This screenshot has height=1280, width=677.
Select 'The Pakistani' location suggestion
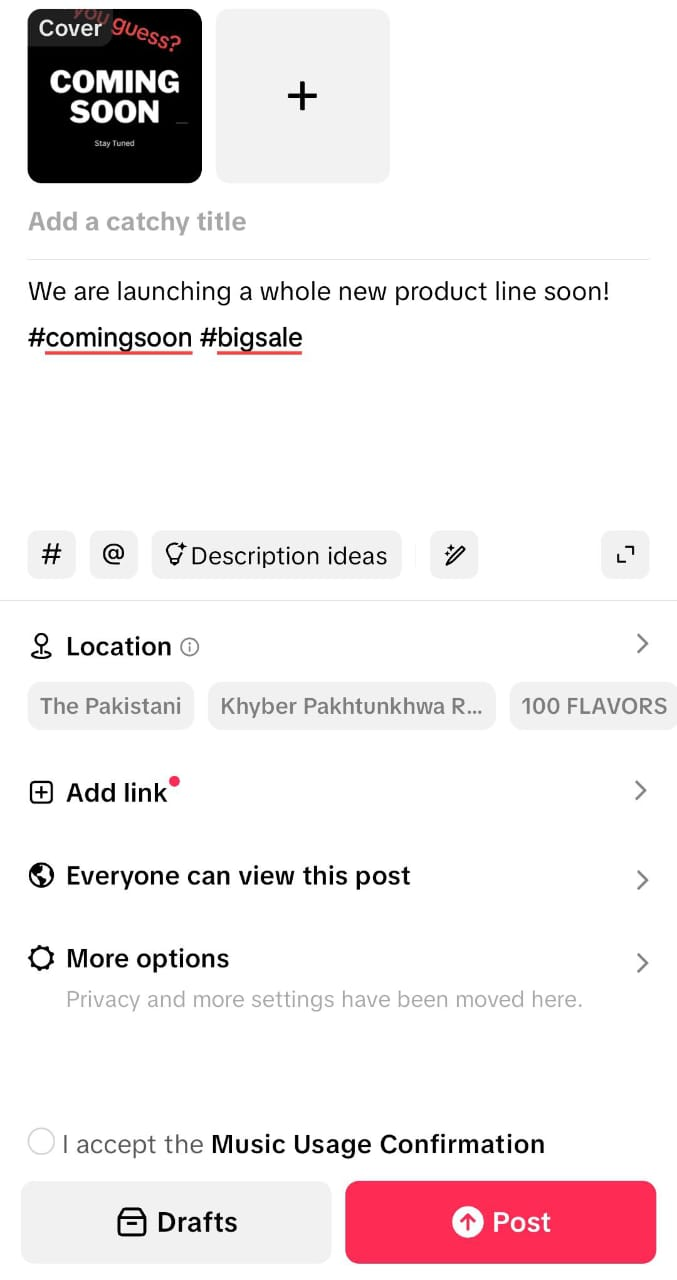(x=110, y=706)
